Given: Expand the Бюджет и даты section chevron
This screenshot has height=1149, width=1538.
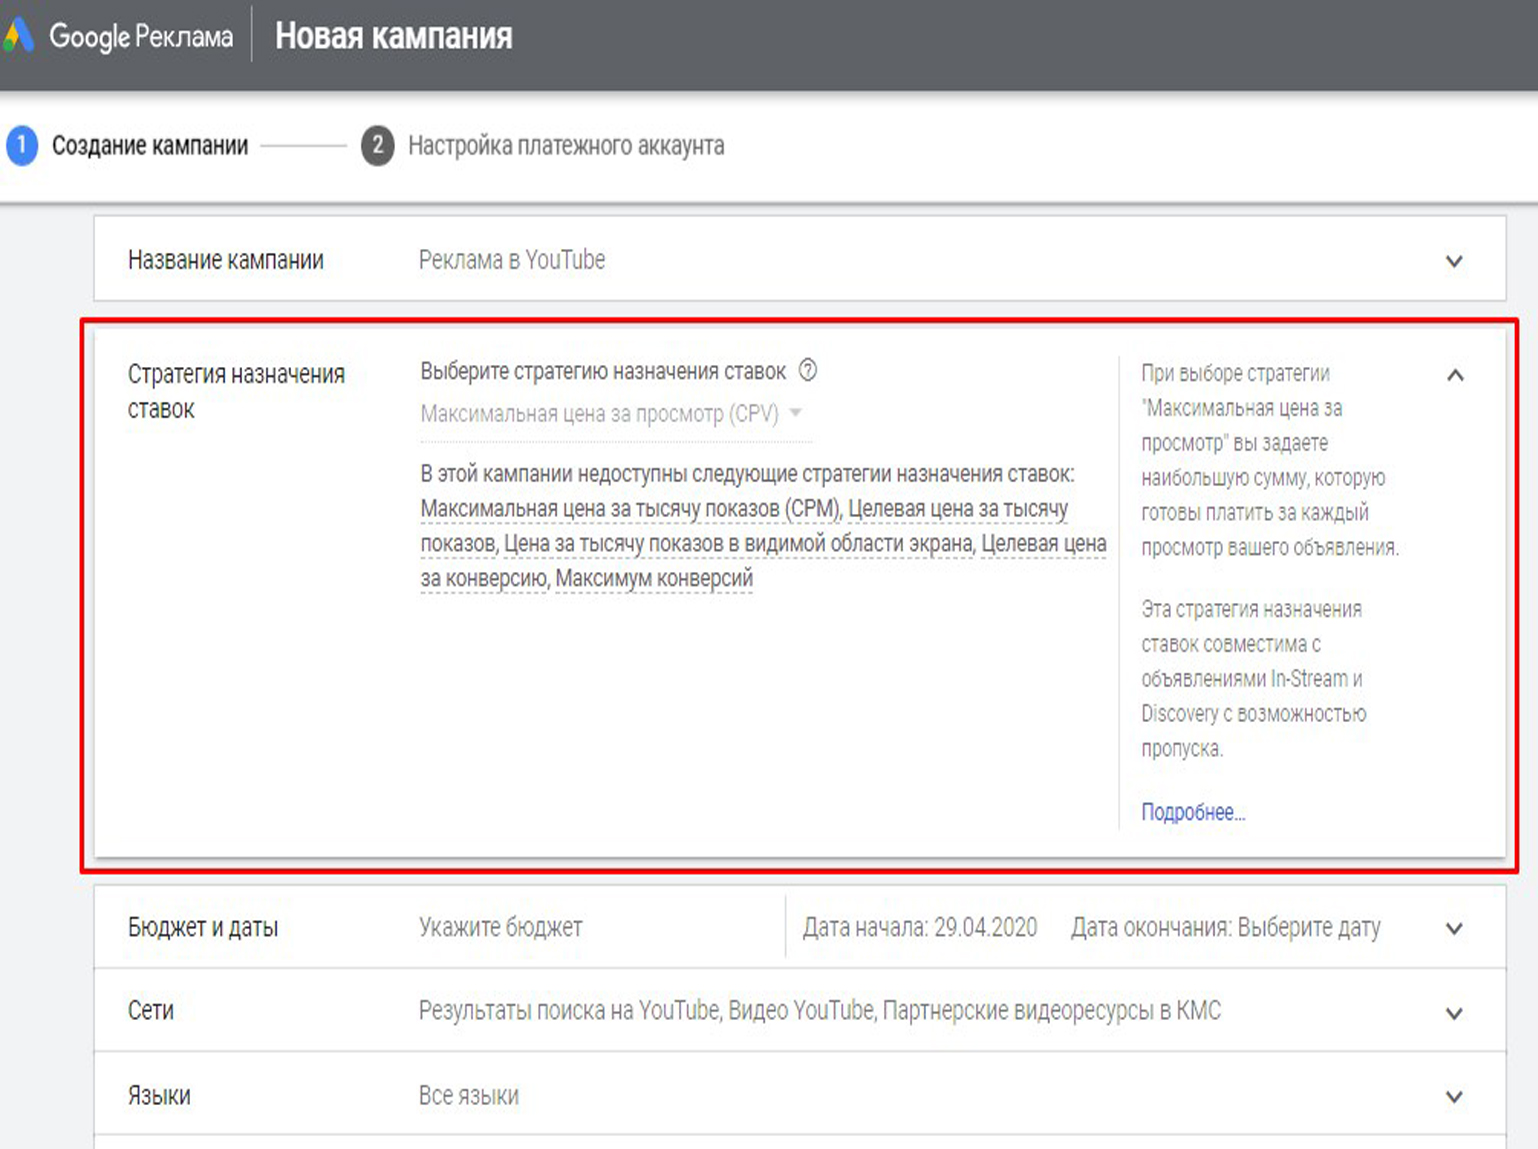Looking at the screenshot, I should pos(1454,928).
